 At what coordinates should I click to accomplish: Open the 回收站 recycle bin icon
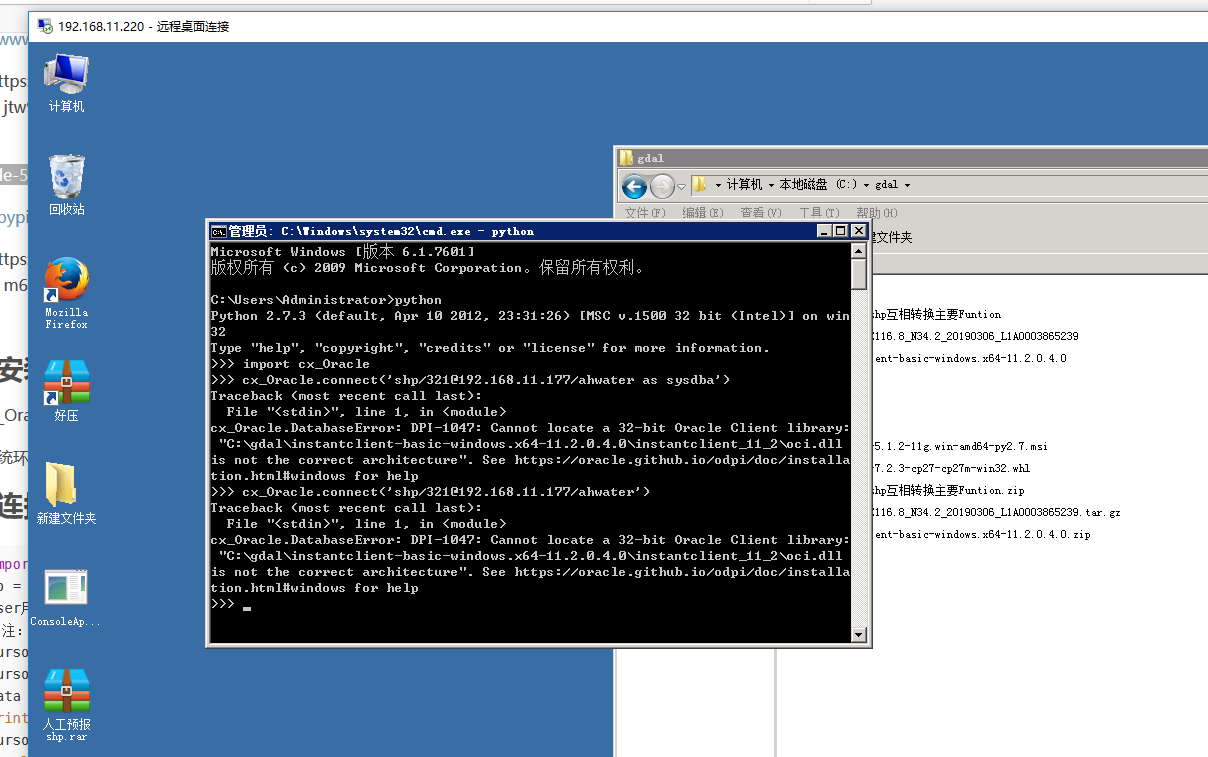point(67,185)
